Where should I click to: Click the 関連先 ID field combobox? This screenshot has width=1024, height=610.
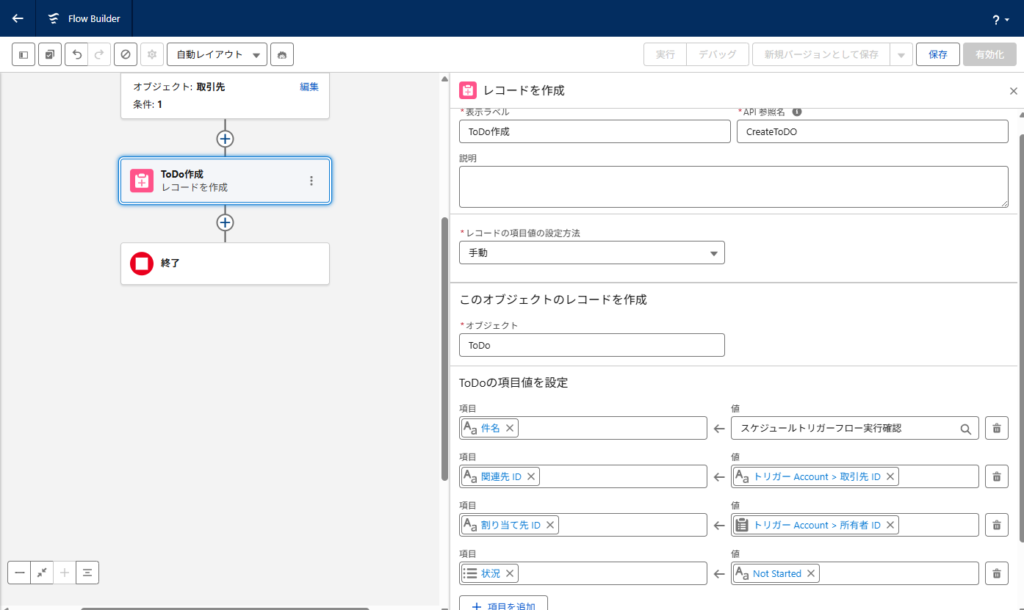pos(583,477)
